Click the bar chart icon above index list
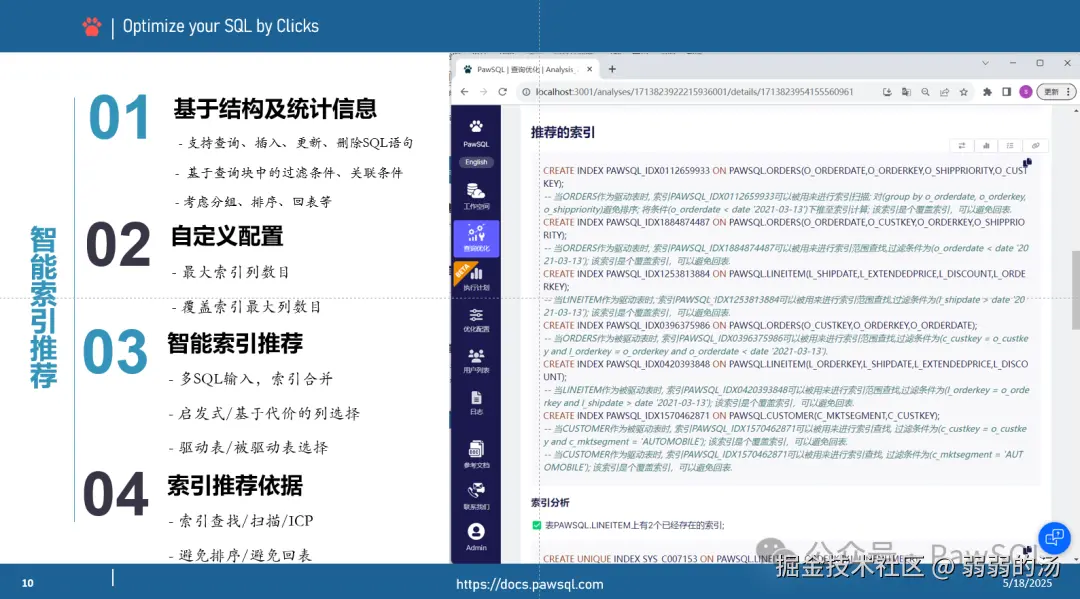 tap(986, 145)
